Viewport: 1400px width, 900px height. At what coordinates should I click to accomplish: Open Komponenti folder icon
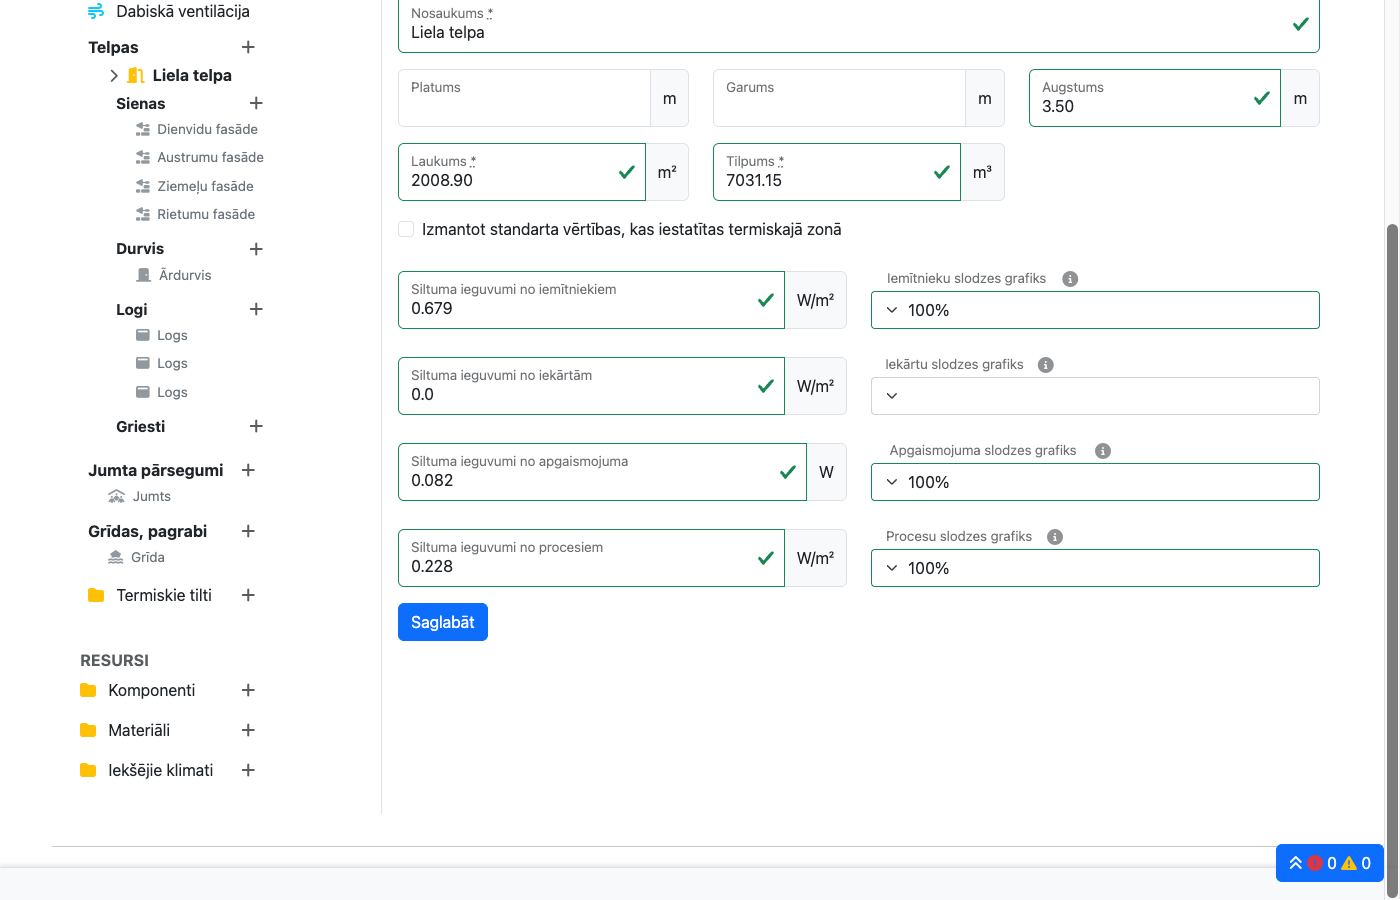pos(88,690)
